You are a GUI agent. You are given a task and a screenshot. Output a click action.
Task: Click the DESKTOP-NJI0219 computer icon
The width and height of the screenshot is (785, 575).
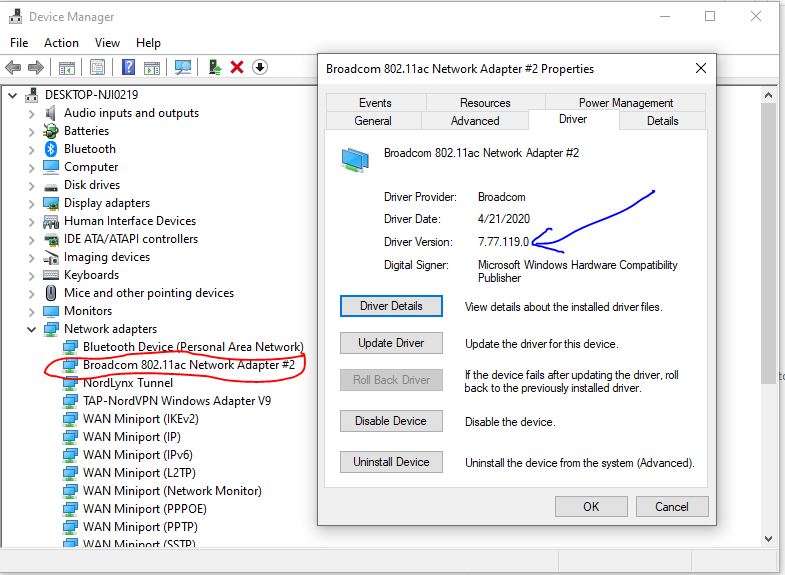[x=32, y=95]
